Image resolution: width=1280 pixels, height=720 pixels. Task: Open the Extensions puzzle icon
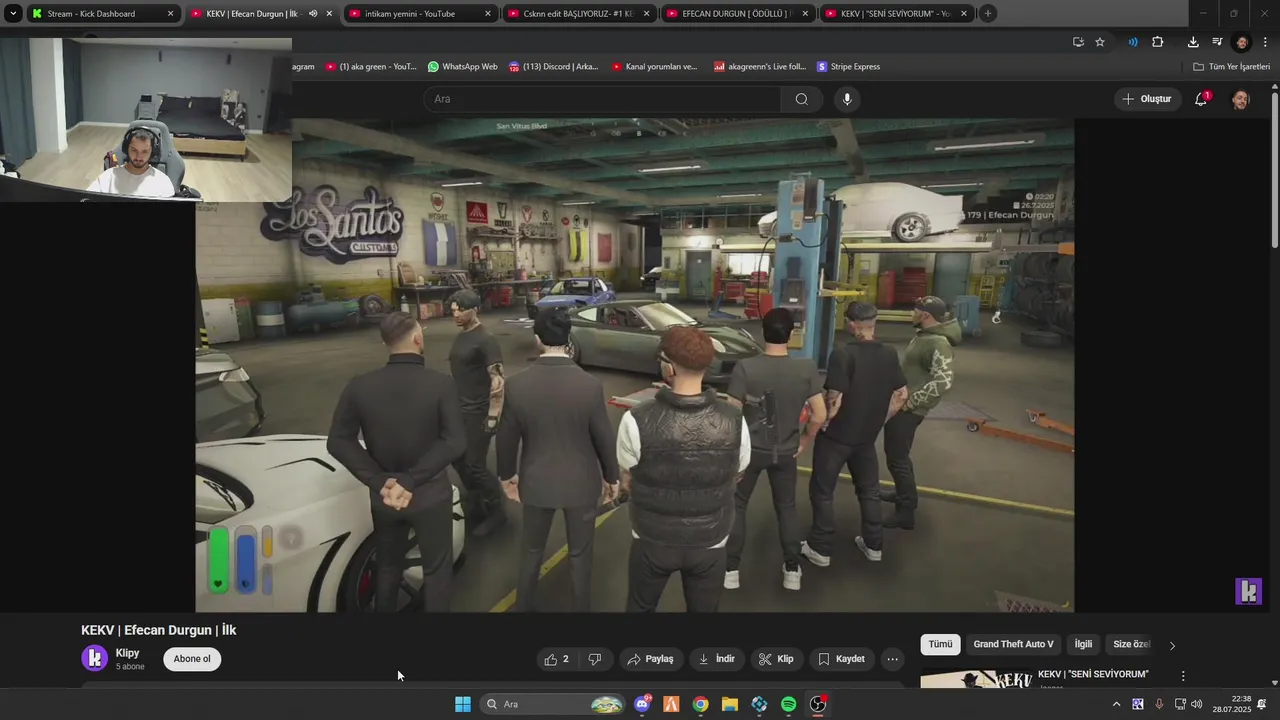point(1158,42)
